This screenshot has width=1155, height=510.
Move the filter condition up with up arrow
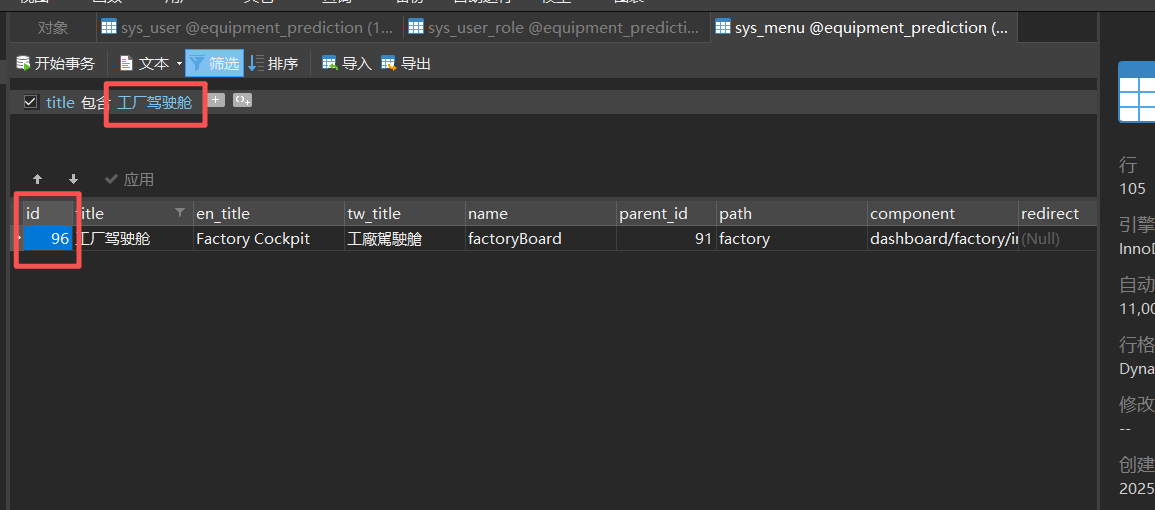click(38, 179)
